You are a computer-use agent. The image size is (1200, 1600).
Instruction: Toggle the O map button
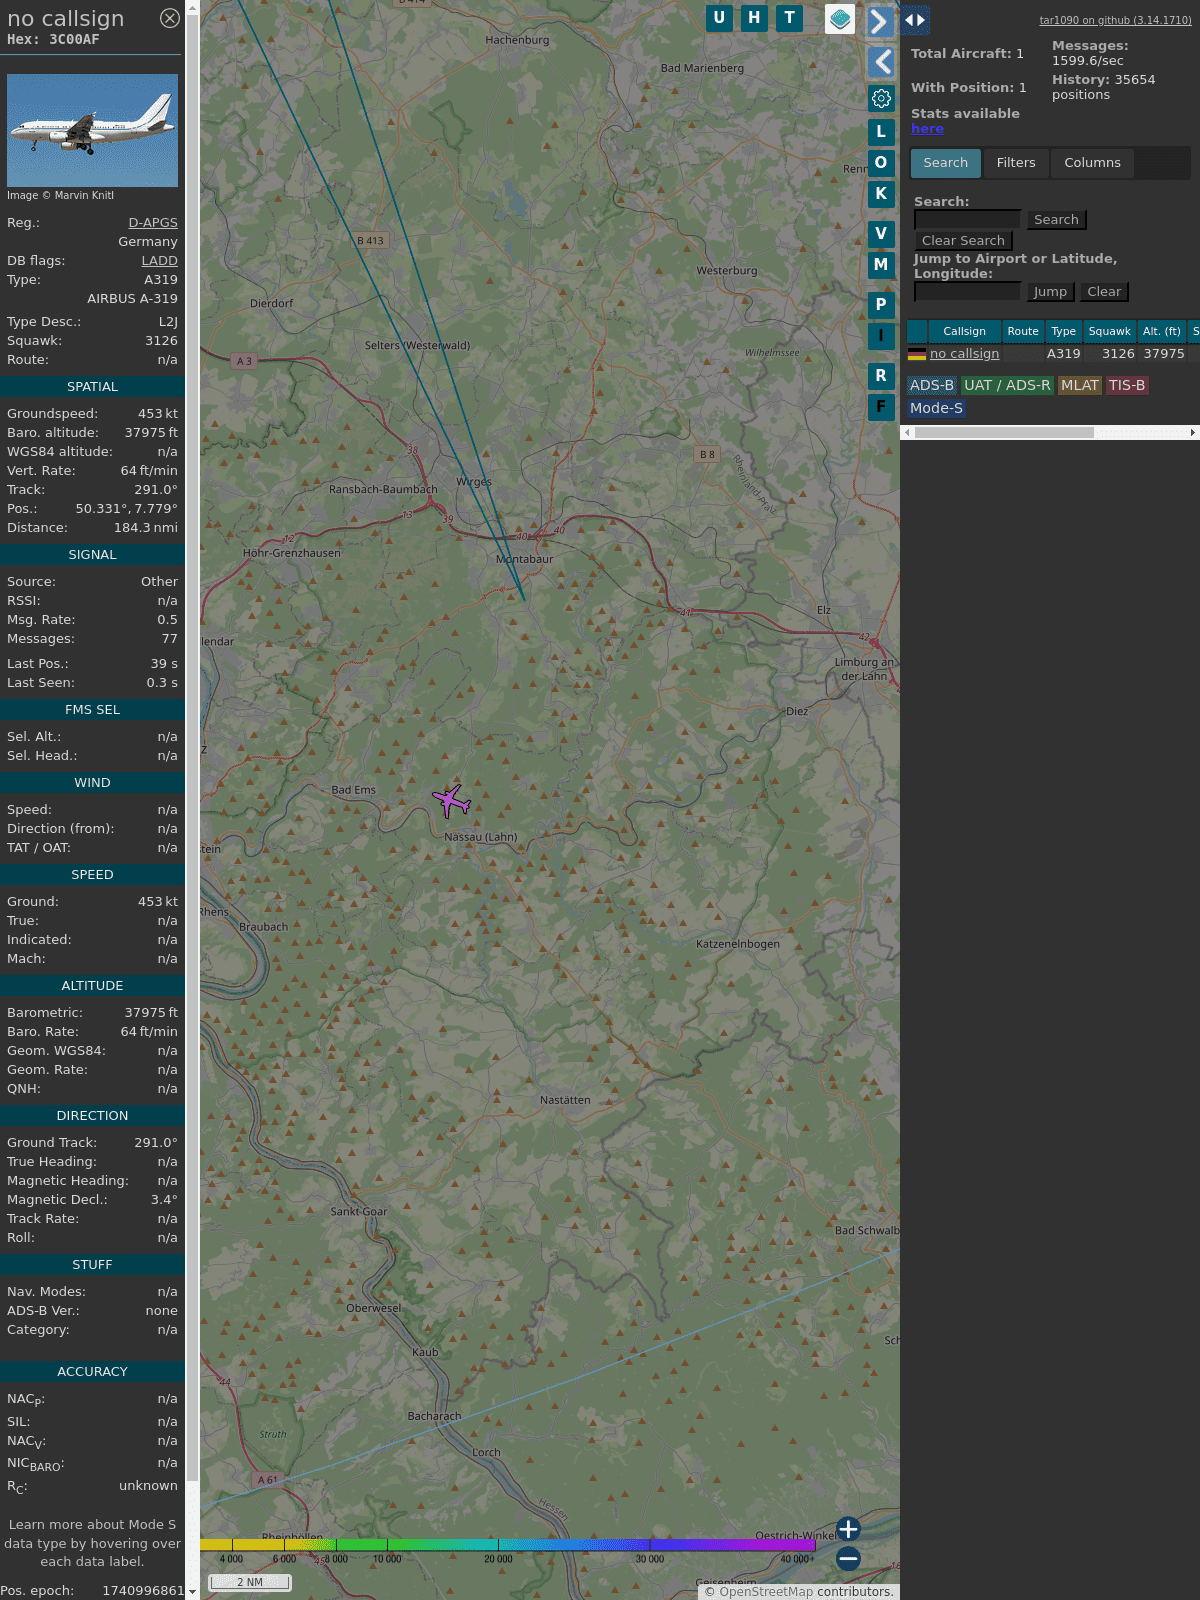(881, 162)
